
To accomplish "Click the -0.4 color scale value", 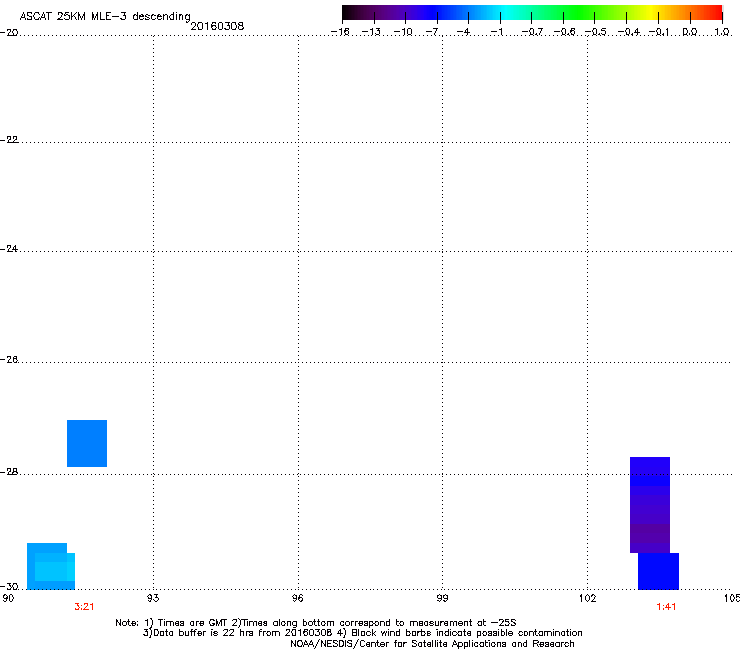I will [628, 32].
